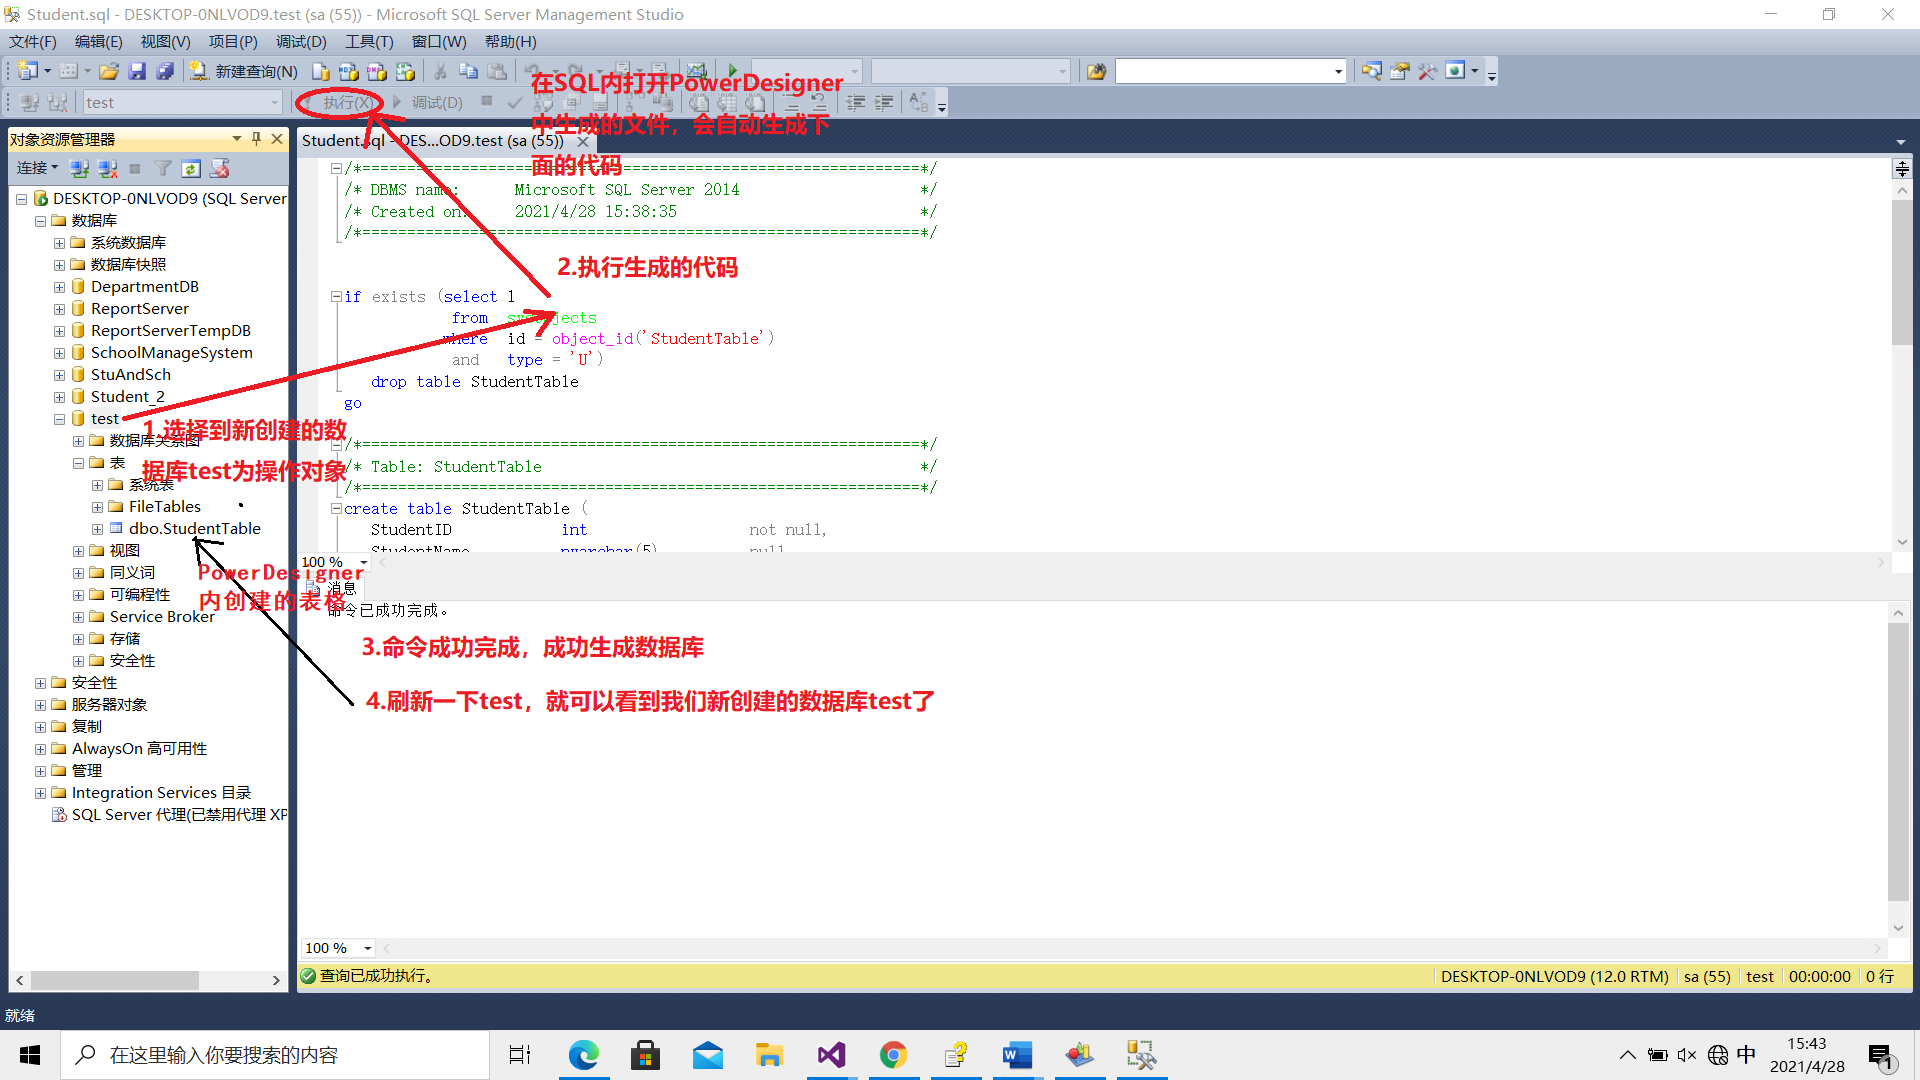Click the Connect Object Explorer icon
The image size is (1920, 1080).
[79, 168]
